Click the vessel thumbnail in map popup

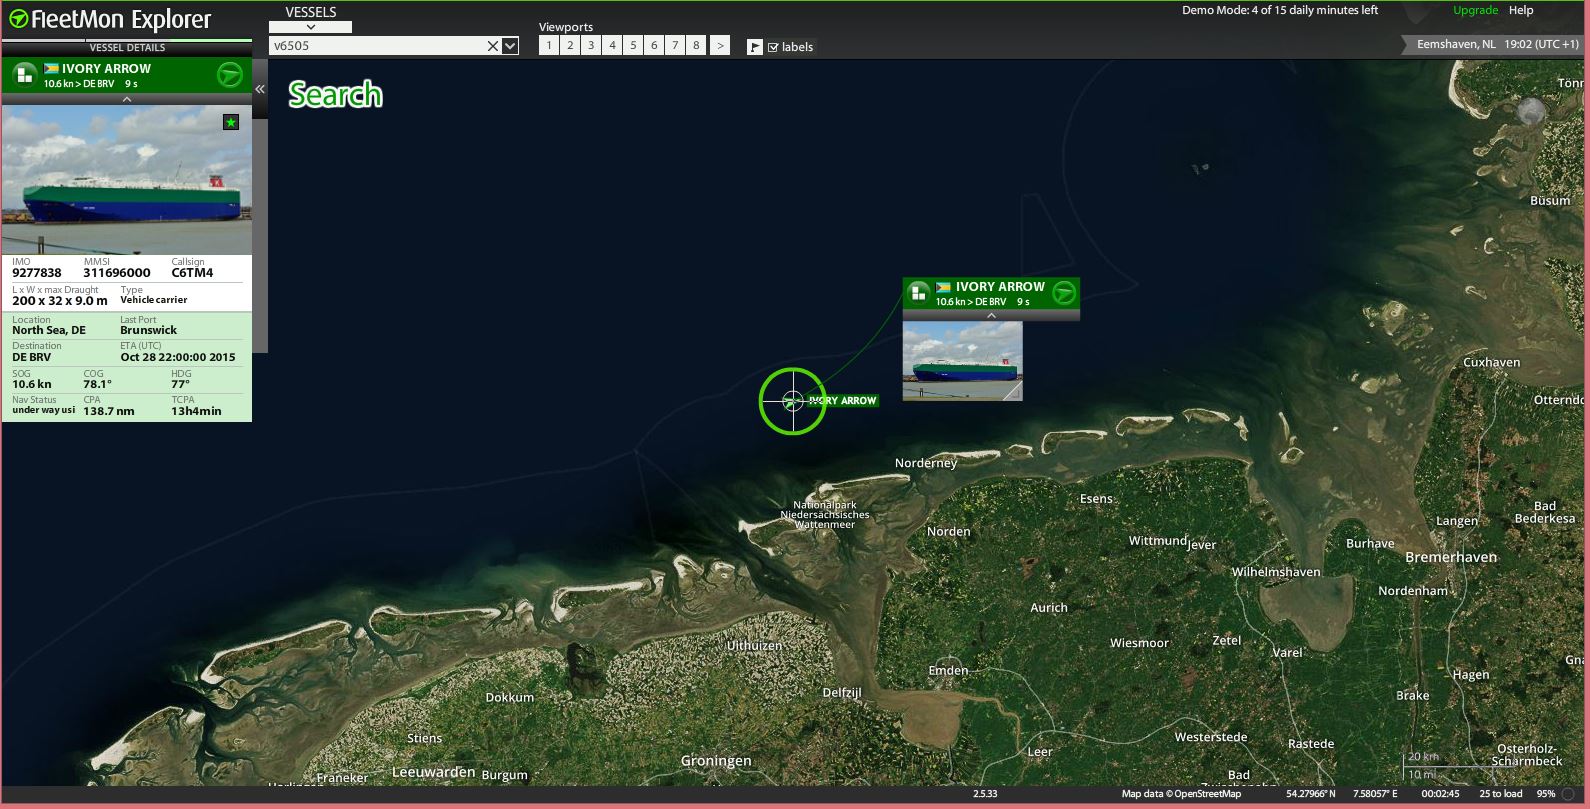click(x=963, y=361)
